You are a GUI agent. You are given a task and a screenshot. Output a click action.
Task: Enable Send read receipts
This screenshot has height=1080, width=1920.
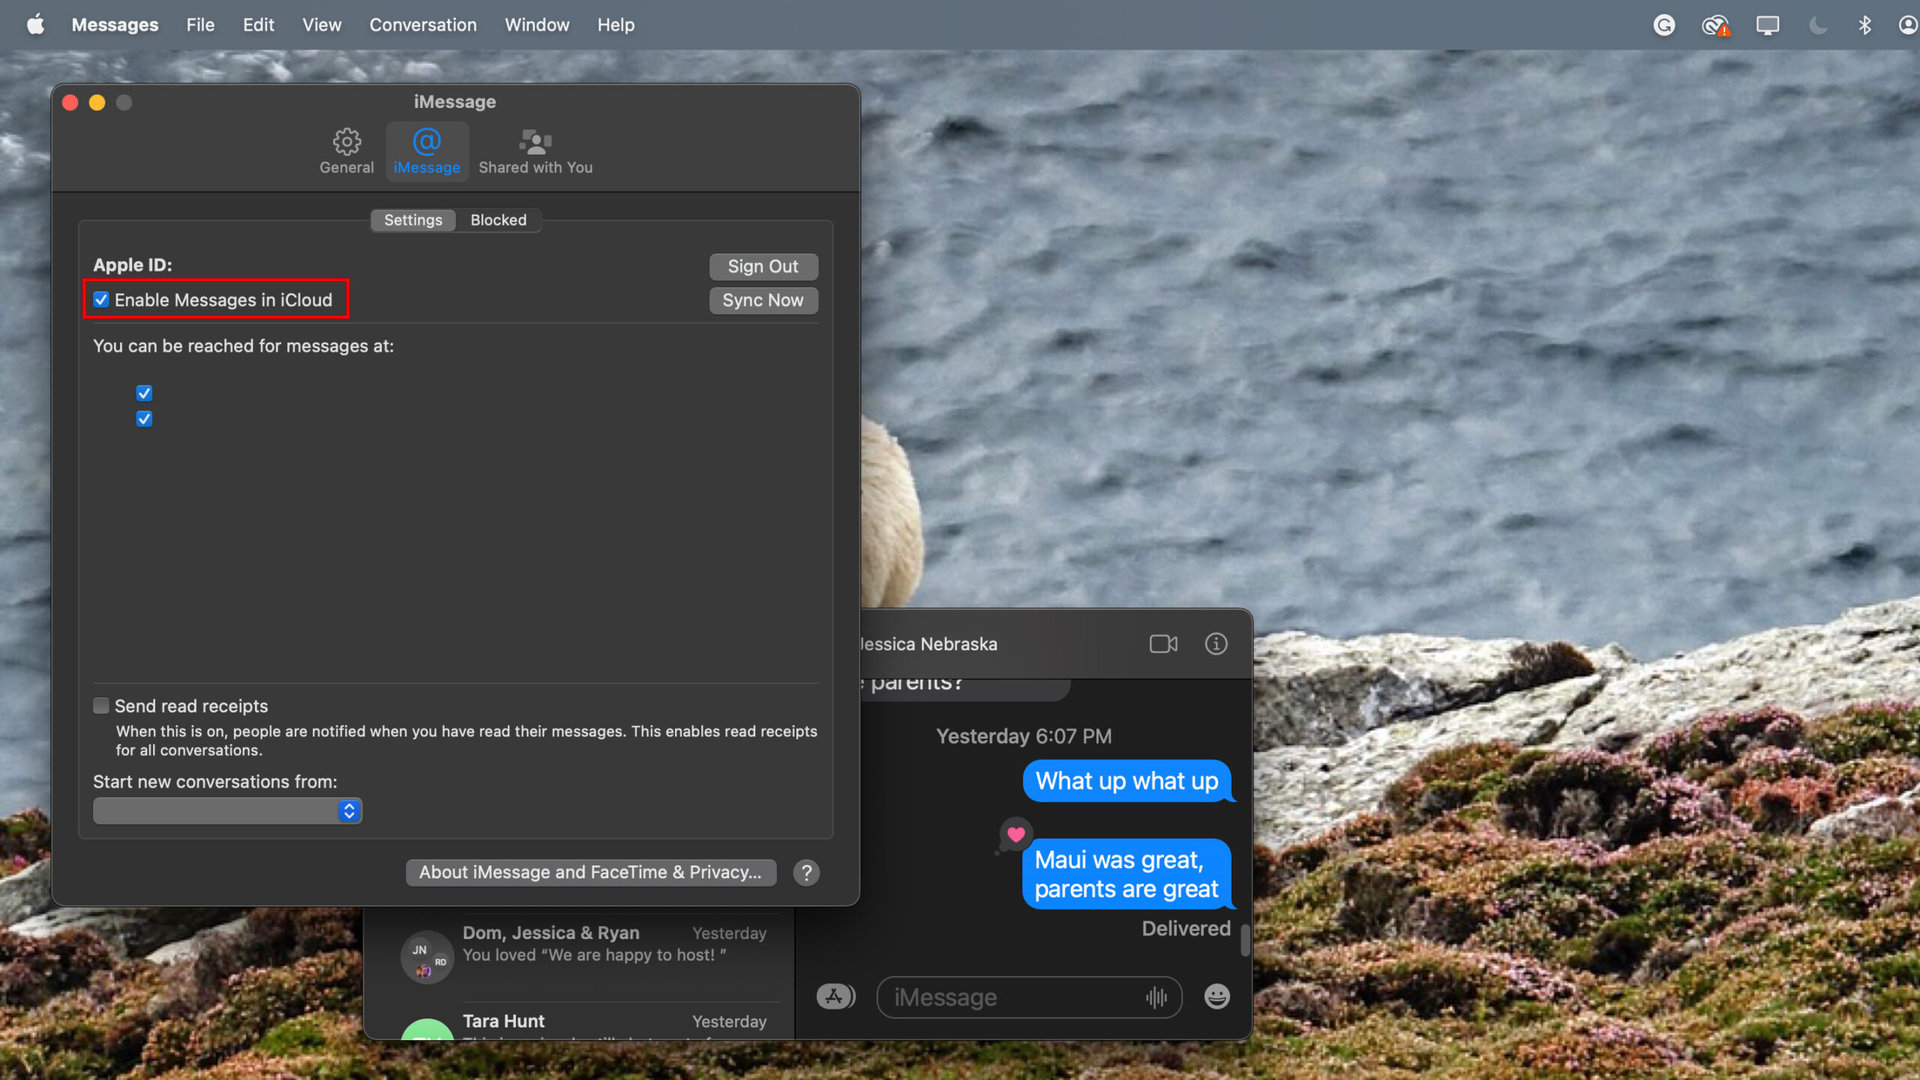[101, 706]
